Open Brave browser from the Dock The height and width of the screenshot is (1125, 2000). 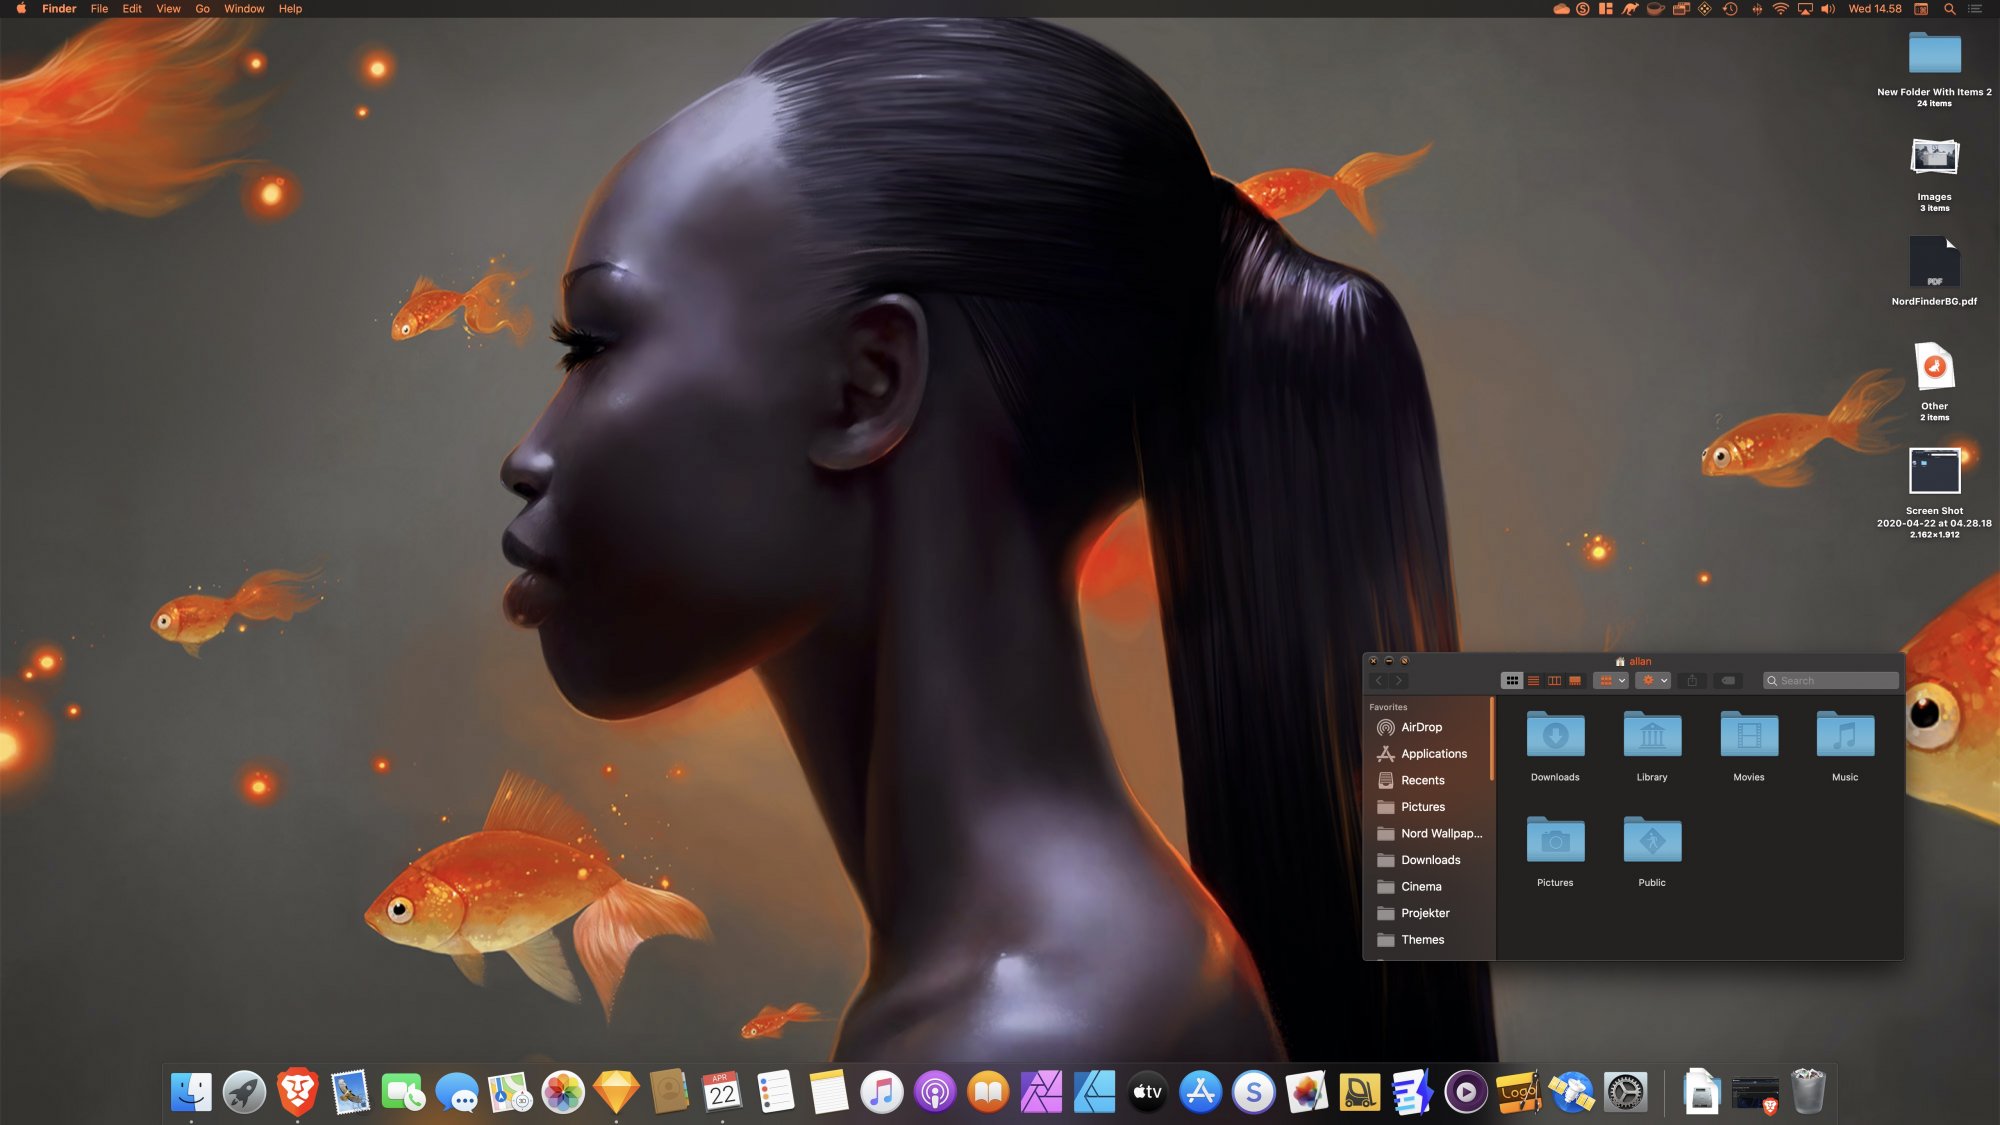pyautogui.click(x=297, y=1092)
